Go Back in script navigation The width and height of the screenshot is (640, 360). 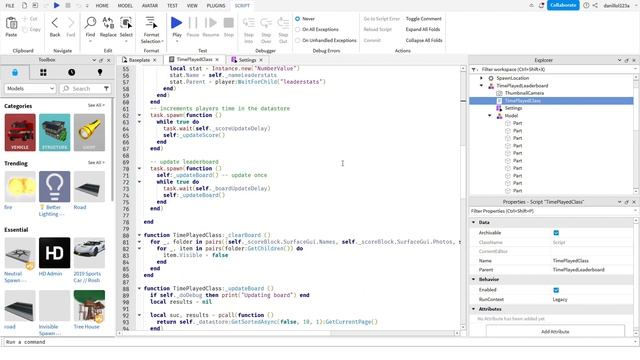[55, 23]
